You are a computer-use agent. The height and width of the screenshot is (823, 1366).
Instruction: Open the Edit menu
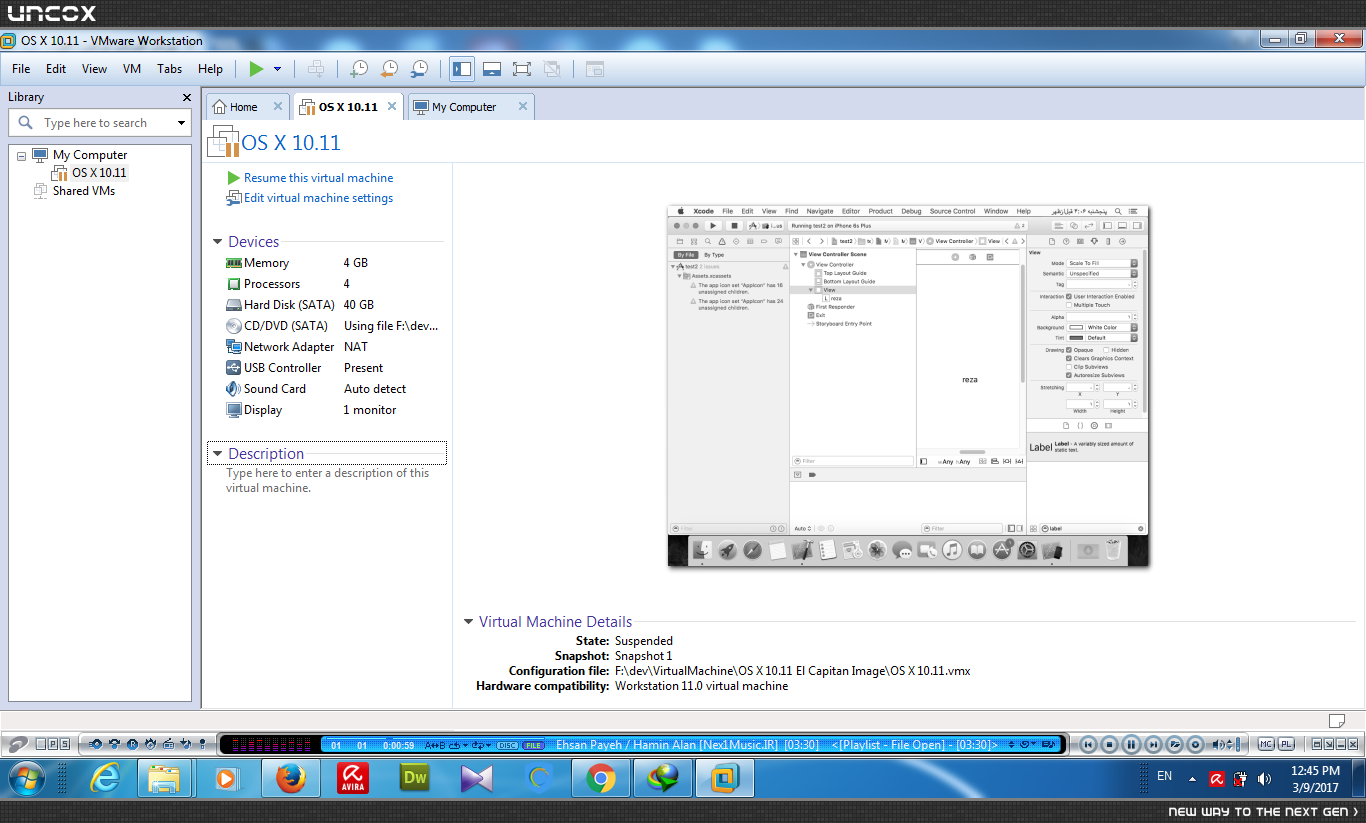click(x=56, y=69)
